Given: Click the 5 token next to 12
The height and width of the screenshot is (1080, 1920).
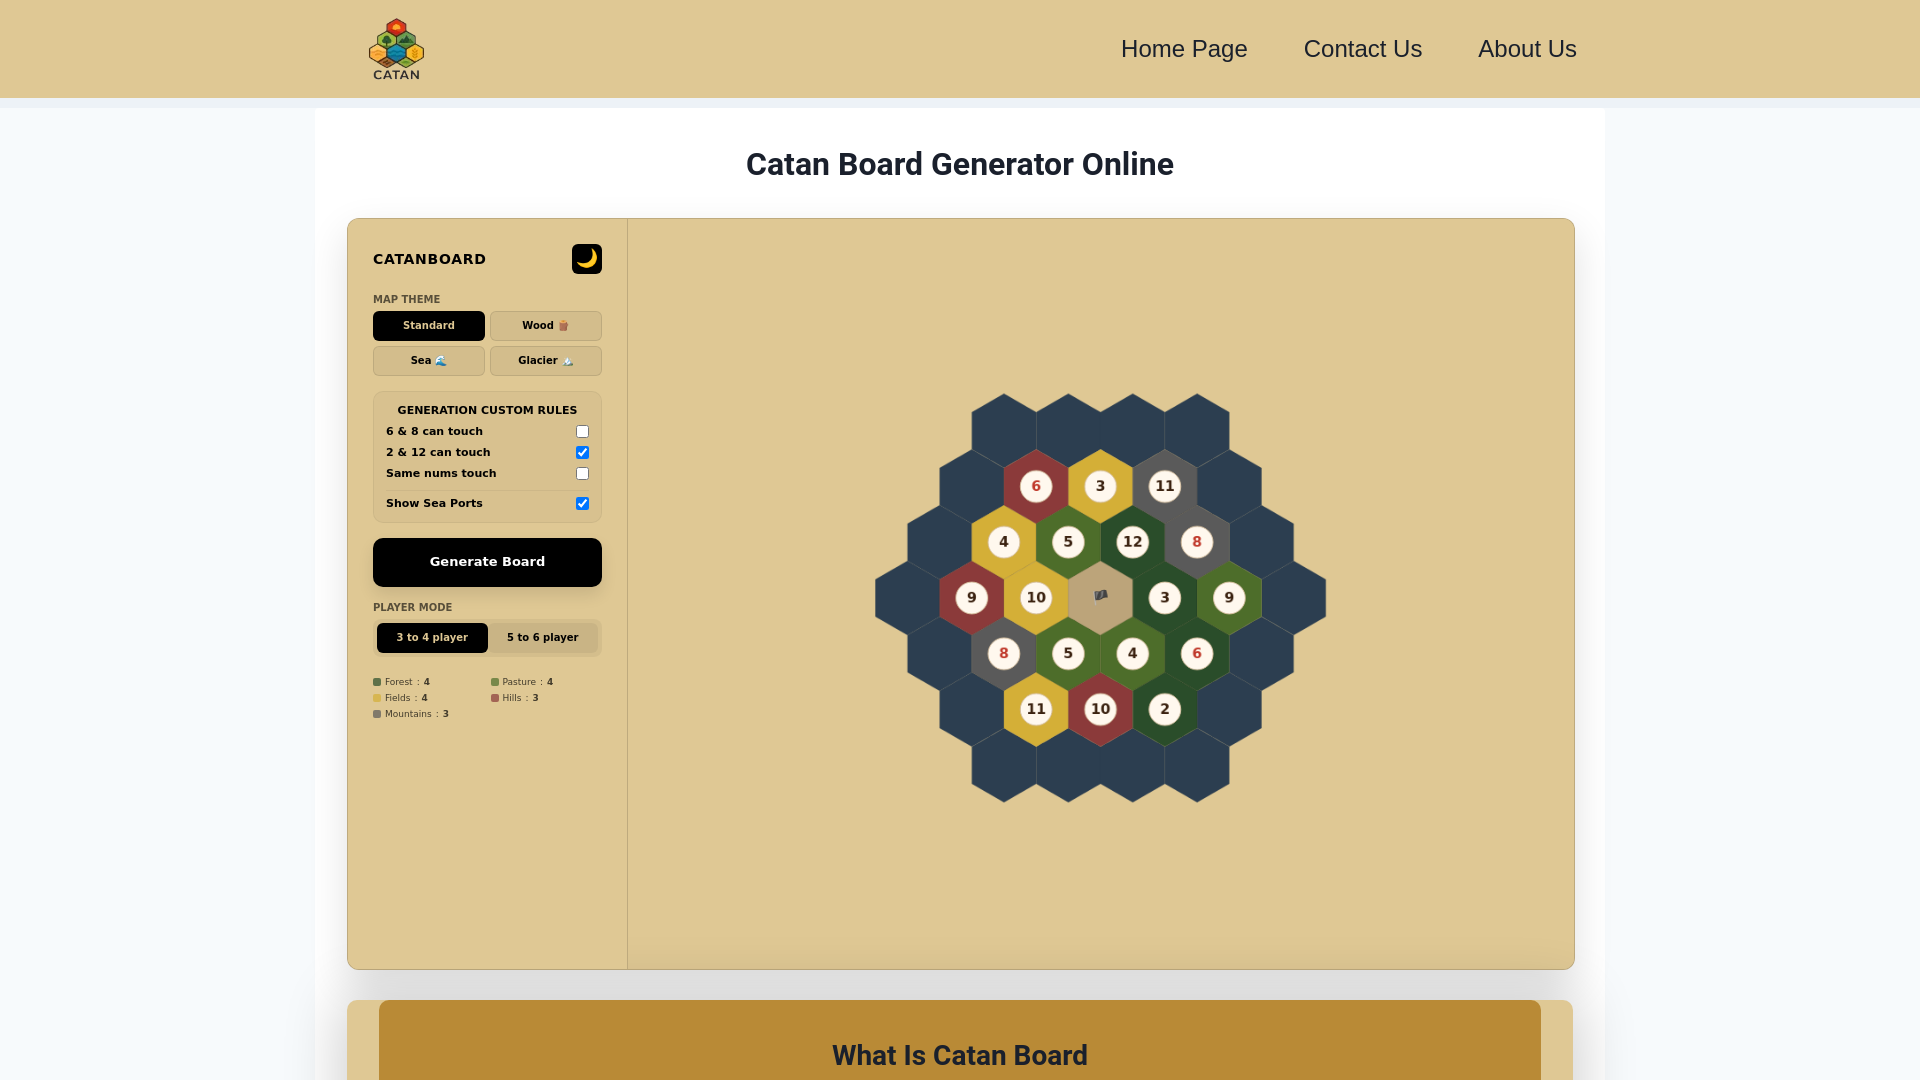Looking at the screenshot, I should [x=1068, y=542].
